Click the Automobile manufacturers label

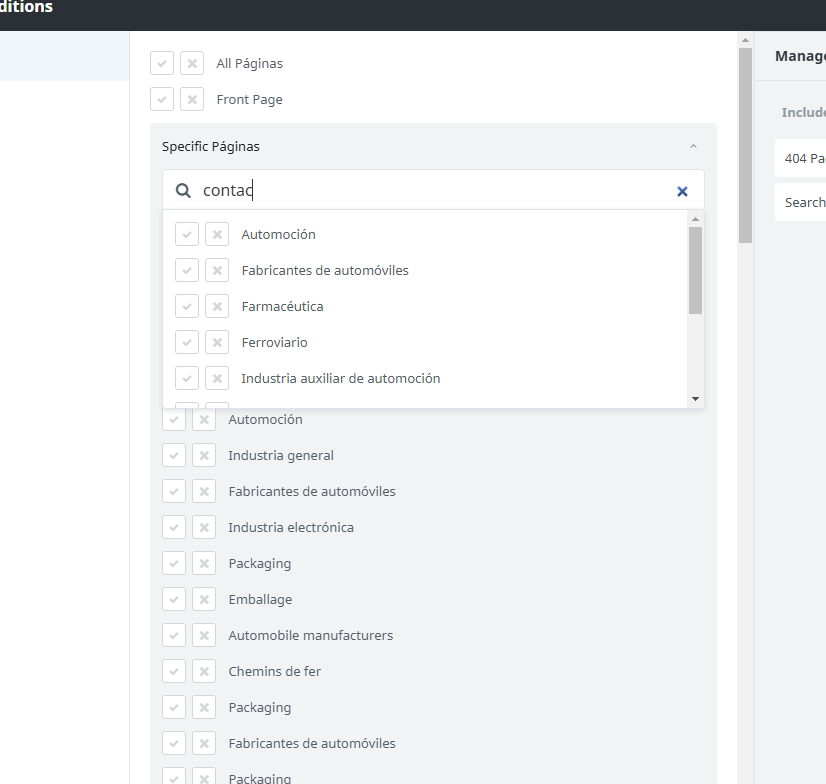coord(310,635)
